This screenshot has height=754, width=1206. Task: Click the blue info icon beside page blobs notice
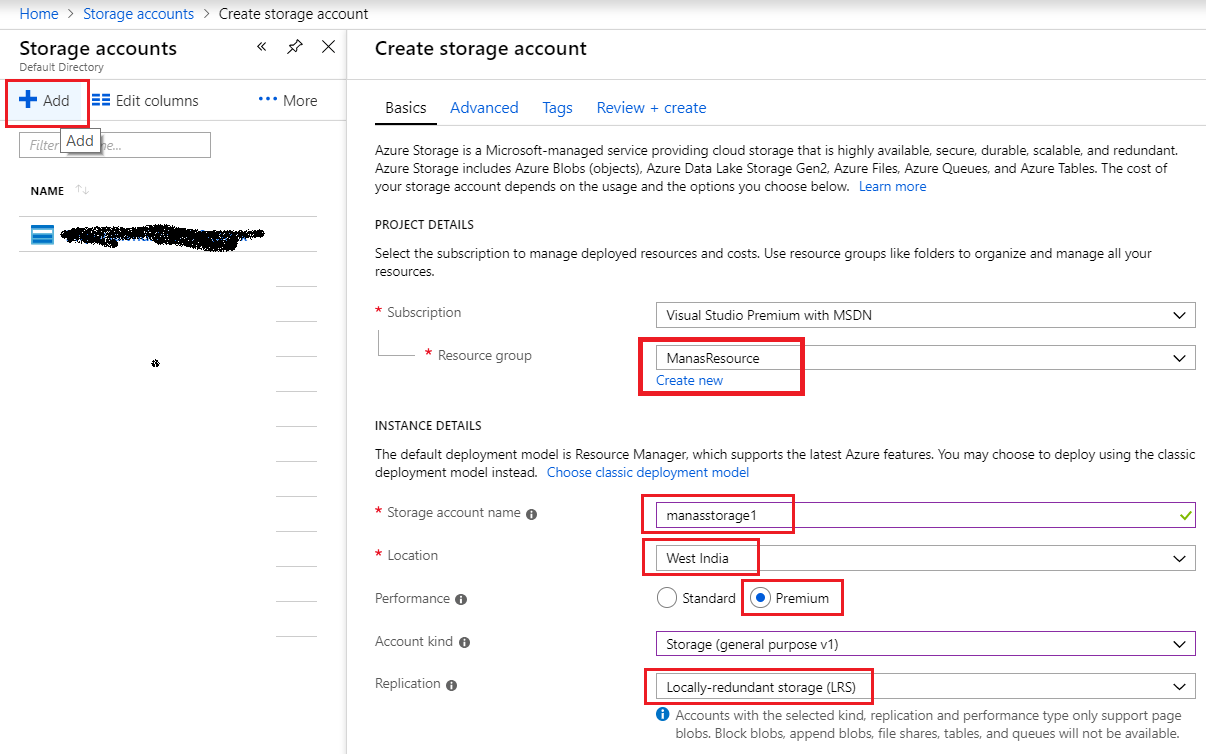click(x=662, y=715)
